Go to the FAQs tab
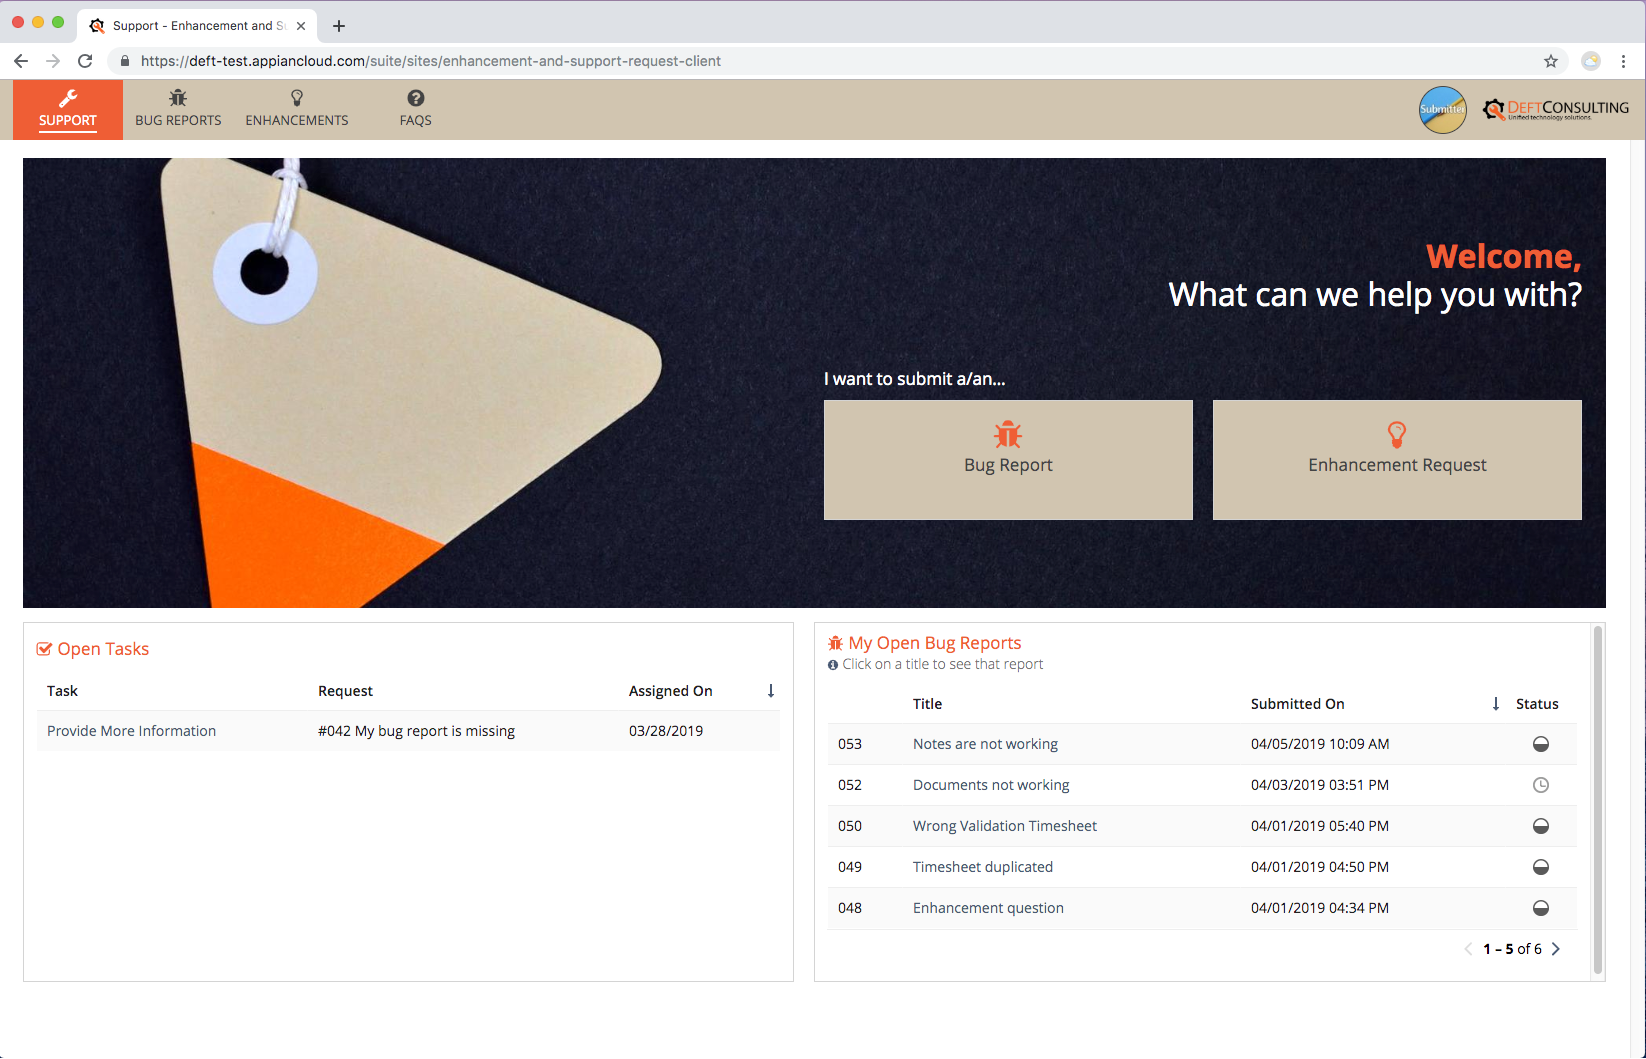This screenshot has height=1059, width=1646. (x=416, y=109)
